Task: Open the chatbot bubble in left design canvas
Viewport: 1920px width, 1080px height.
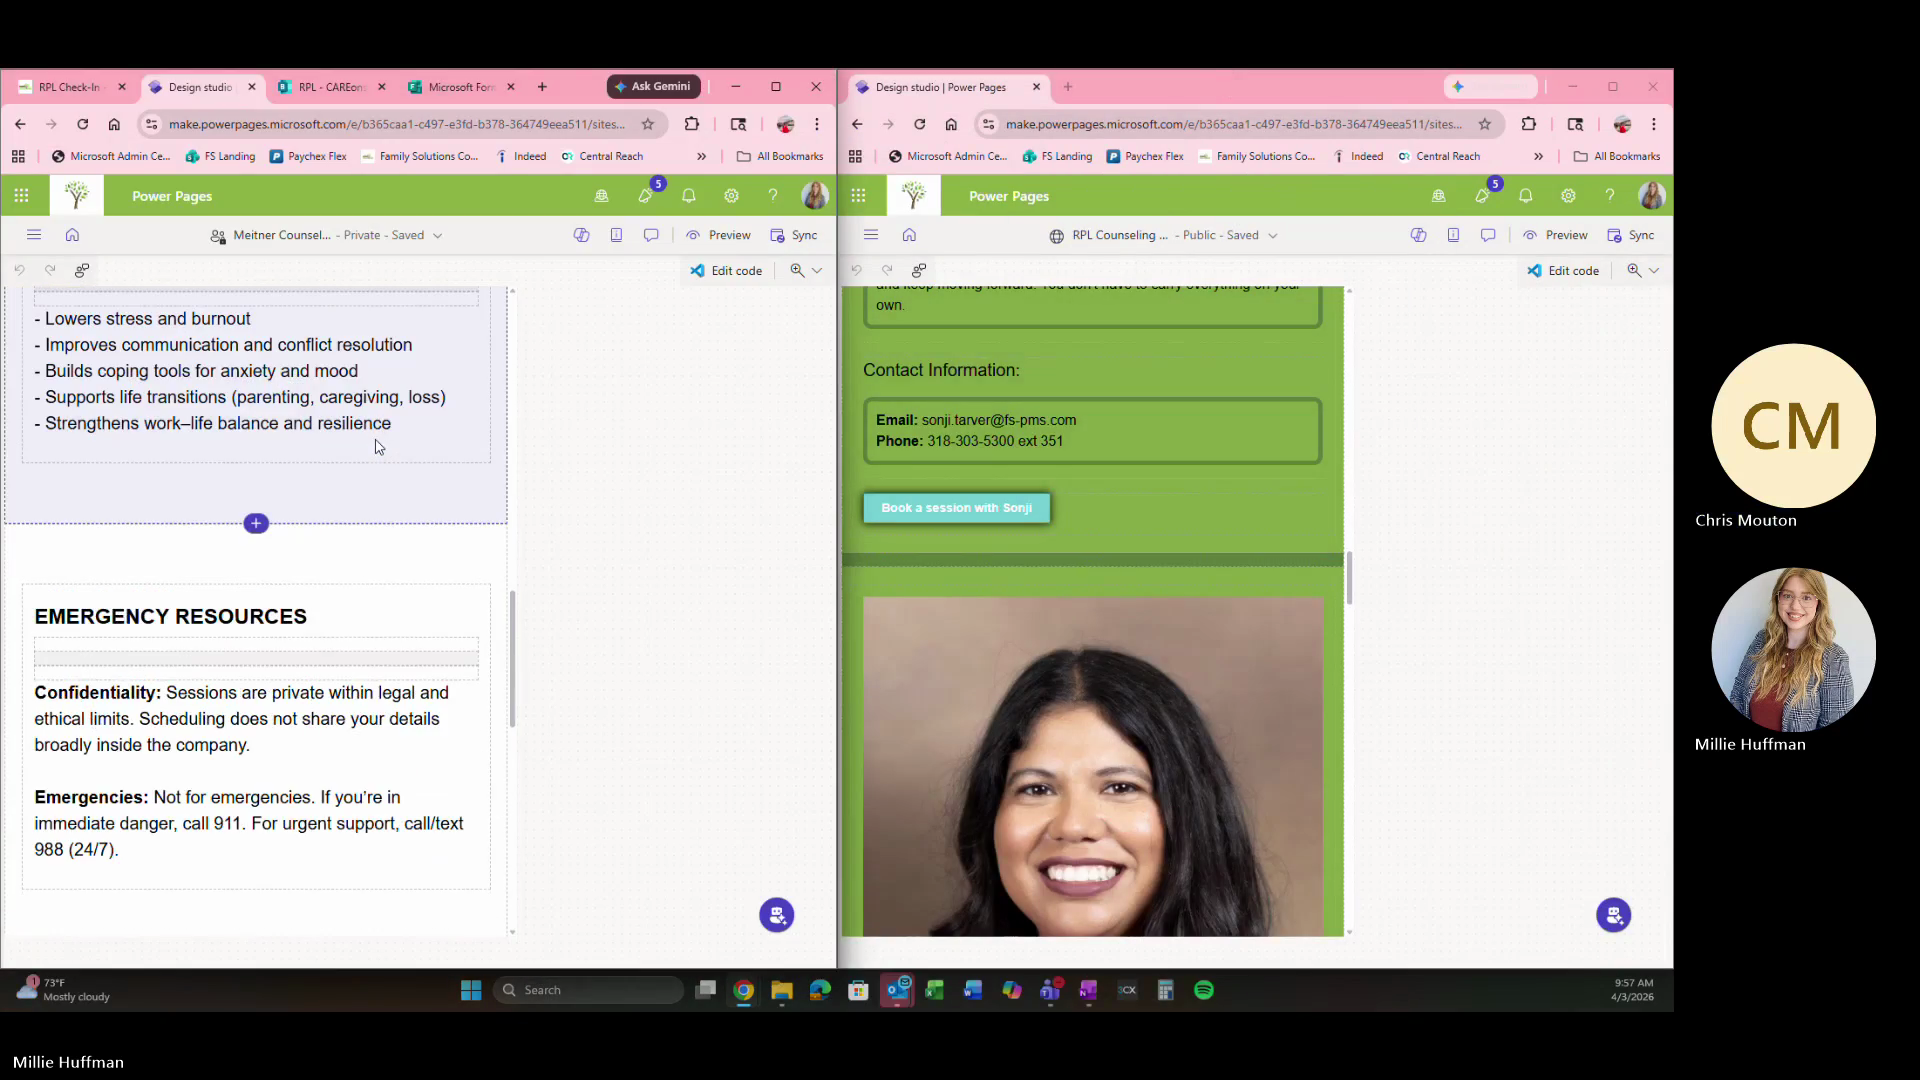Action: 777,915
